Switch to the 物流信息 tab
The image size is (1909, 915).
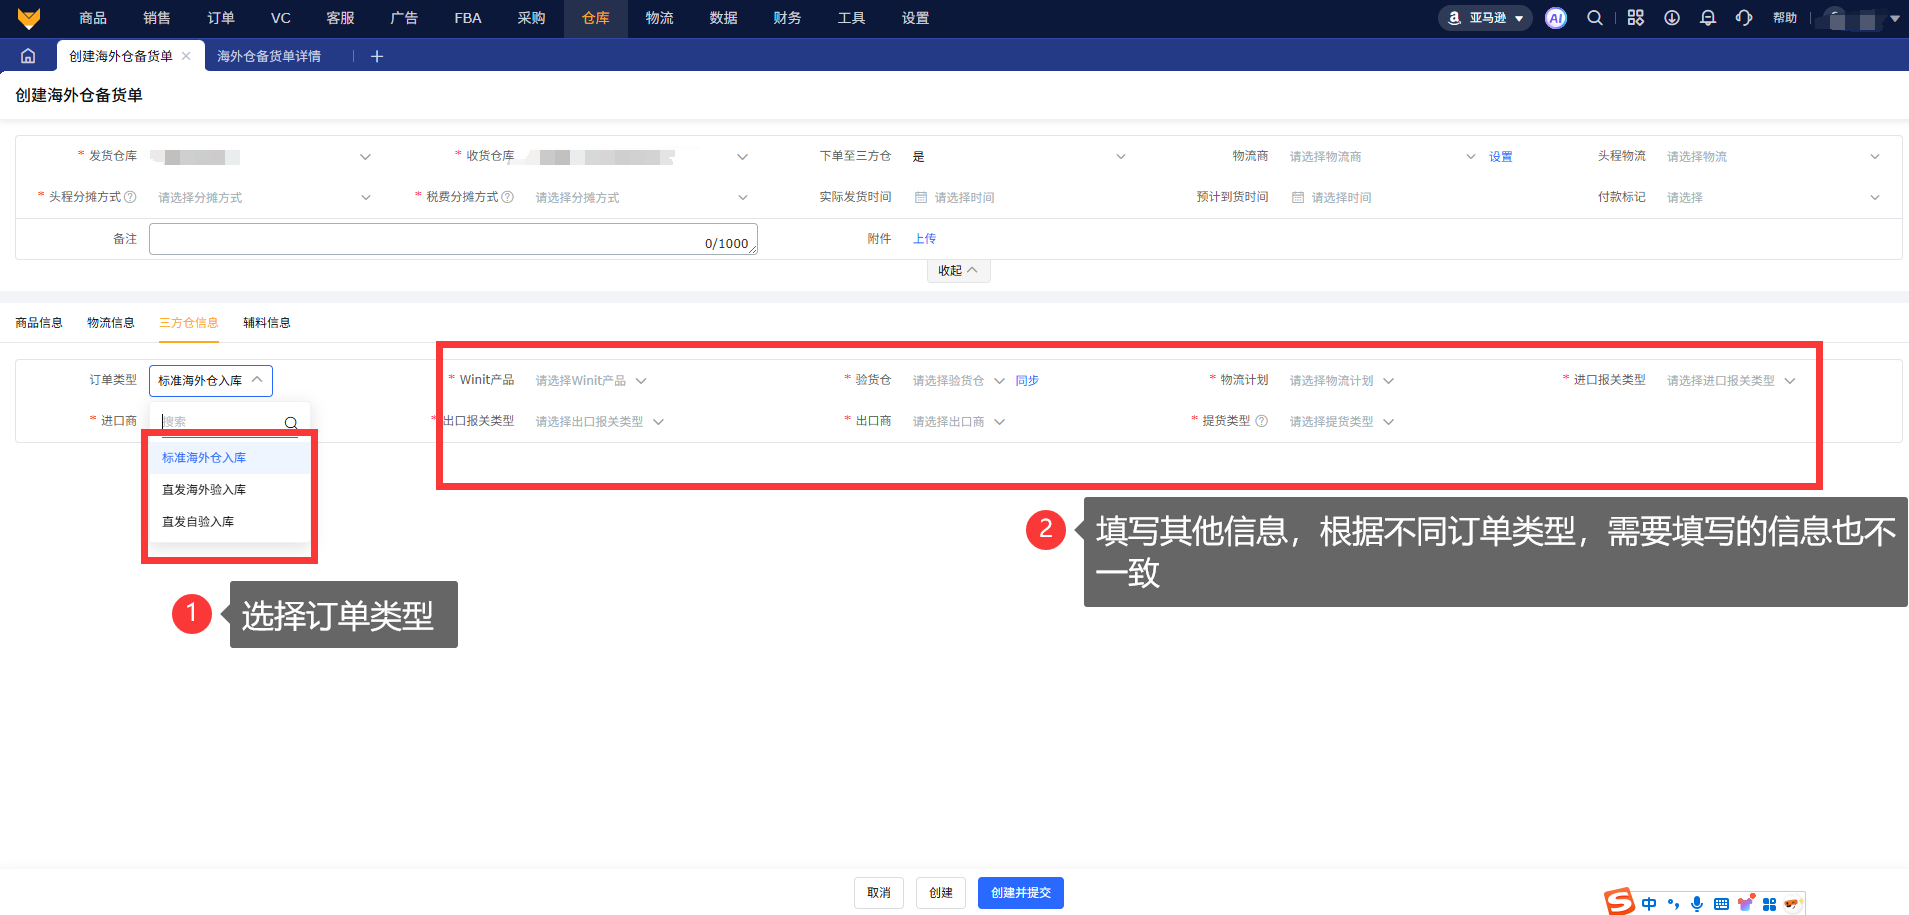(x=111, y=323)
